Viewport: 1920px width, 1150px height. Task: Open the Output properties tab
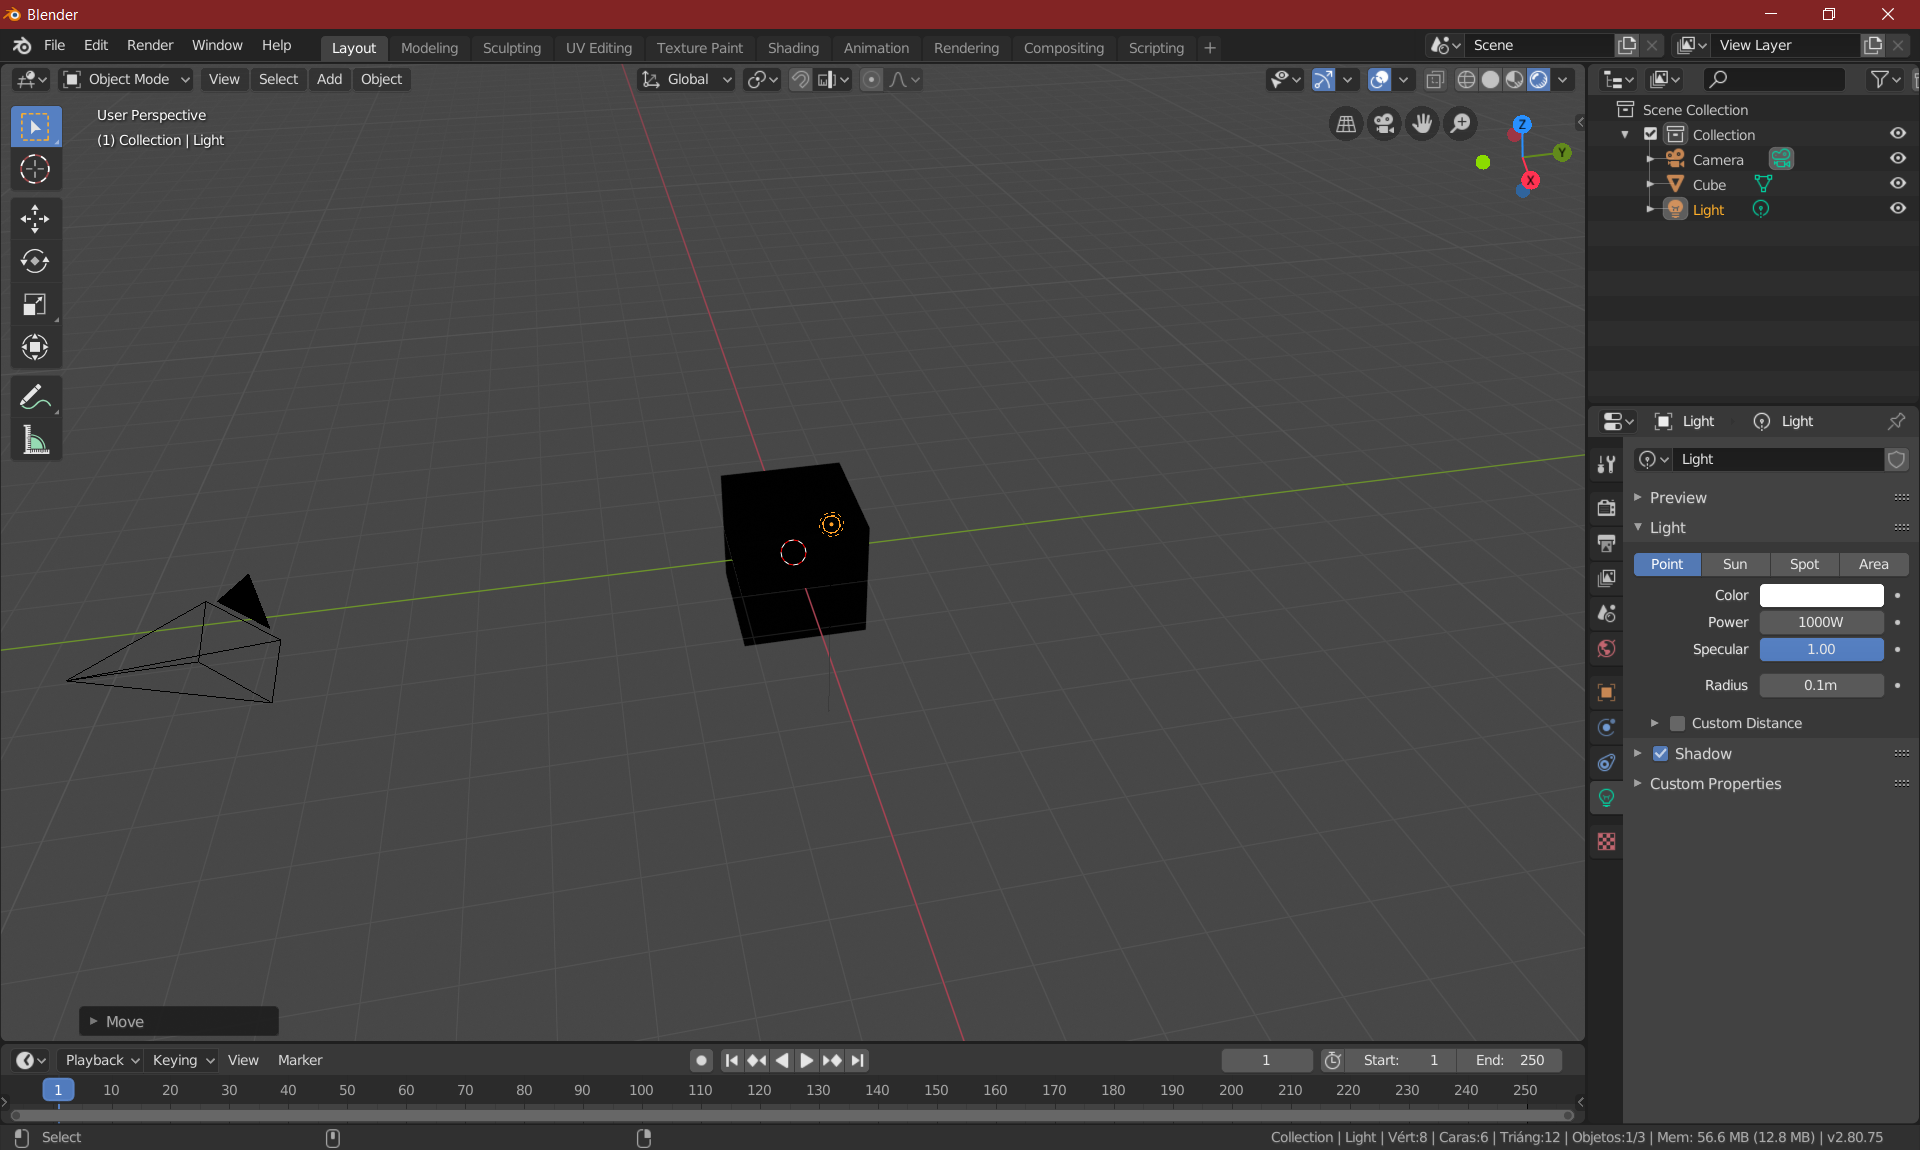[x=1606, y=543]
